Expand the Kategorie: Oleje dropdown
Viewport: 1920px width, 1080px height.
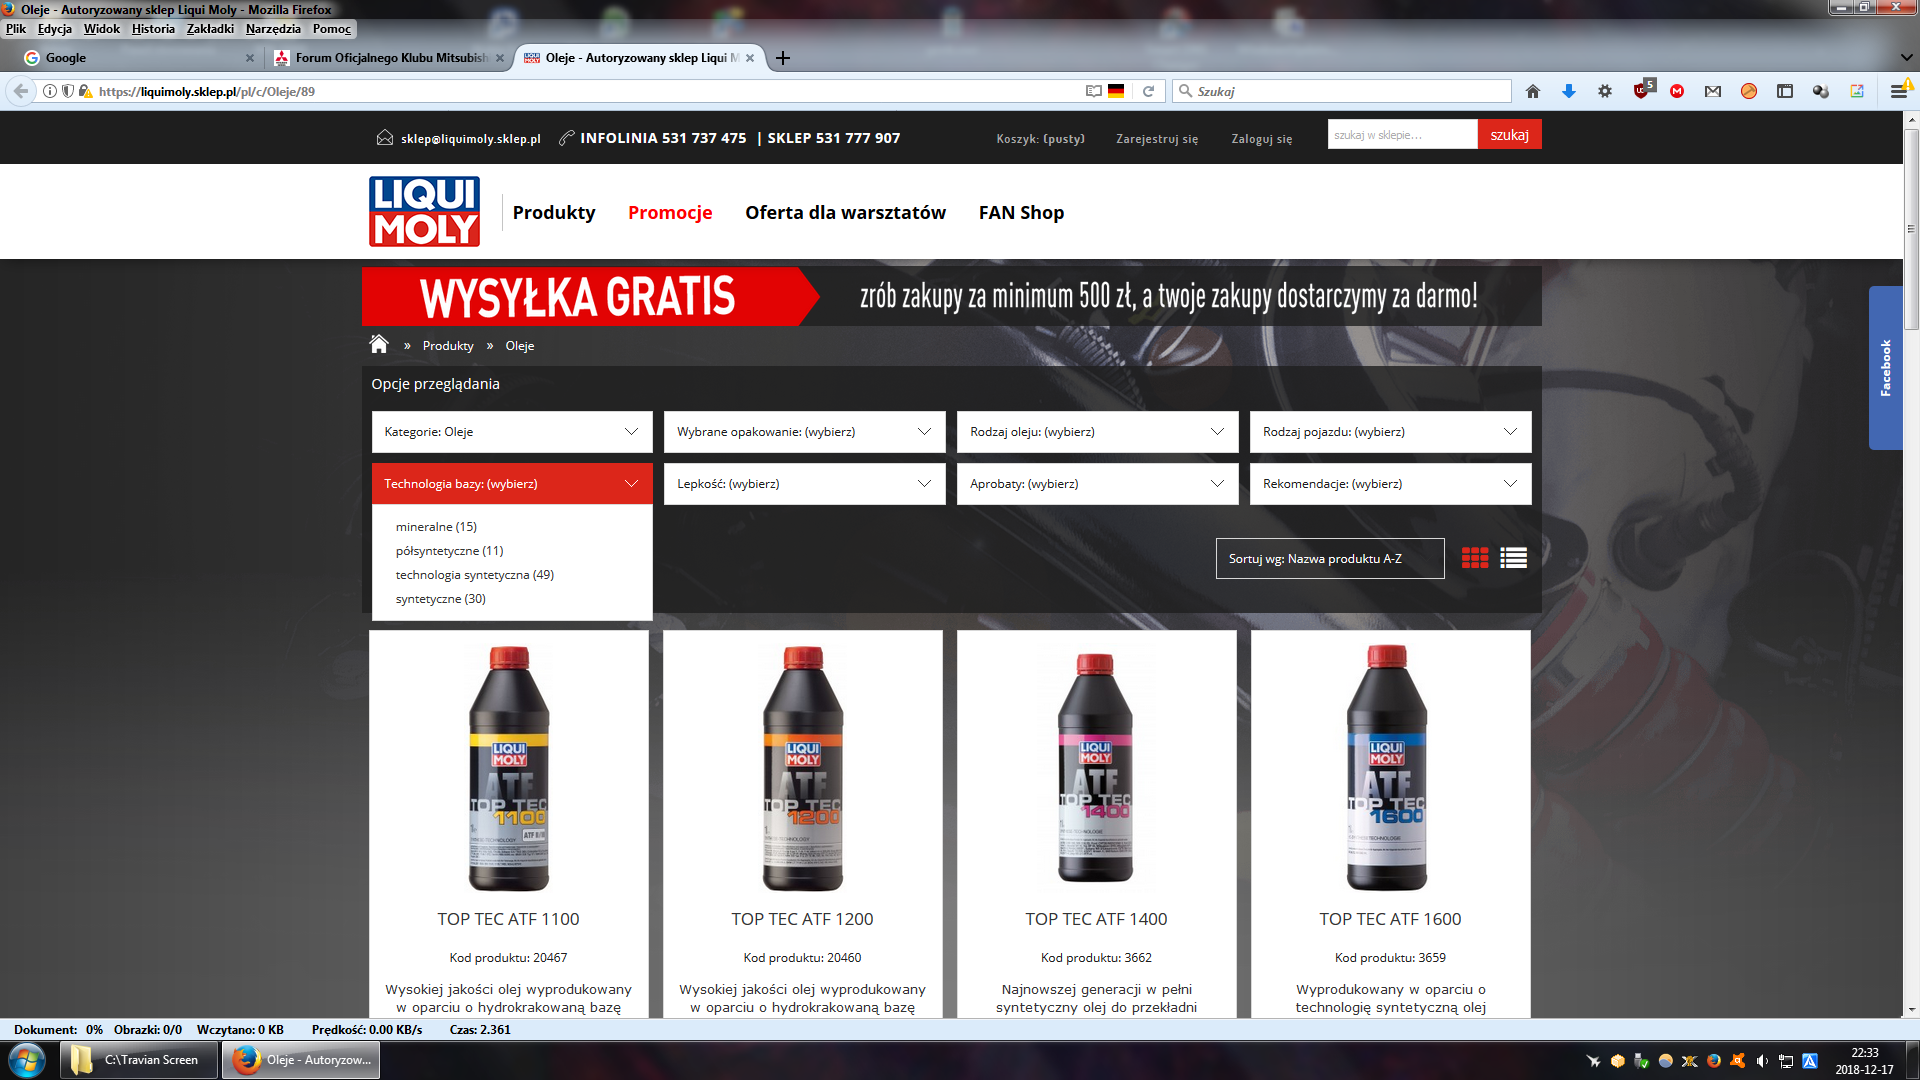pyautogui.click(x=512, y=432)
